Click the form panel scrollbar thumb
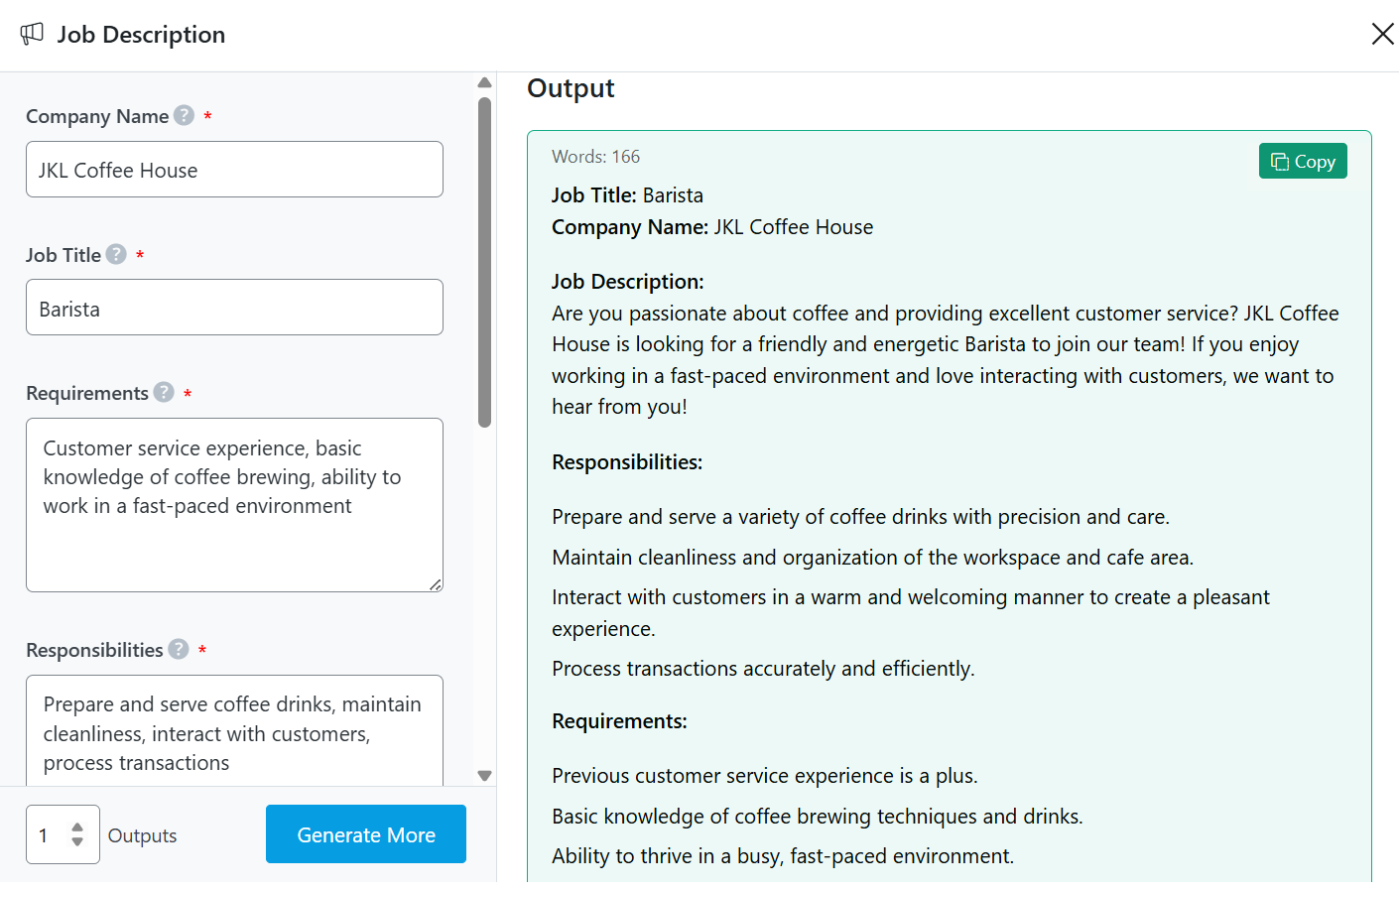This screenshot has width=1399, height=917. coord(485,262)
